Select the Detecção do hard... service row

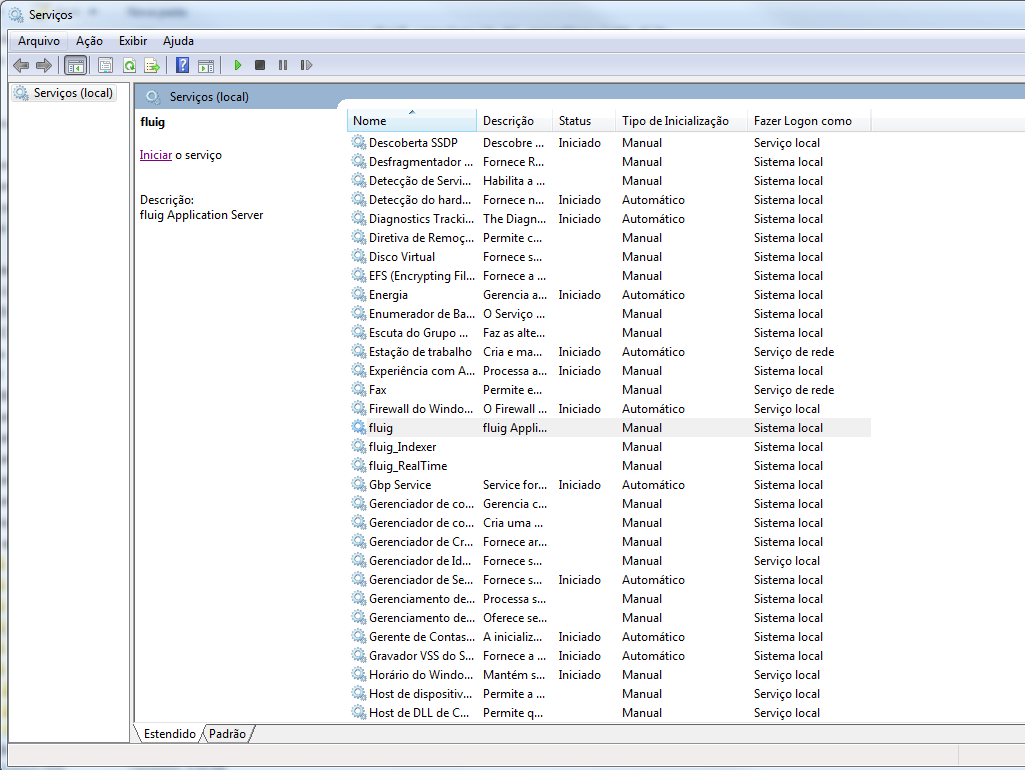click(609, 199)
